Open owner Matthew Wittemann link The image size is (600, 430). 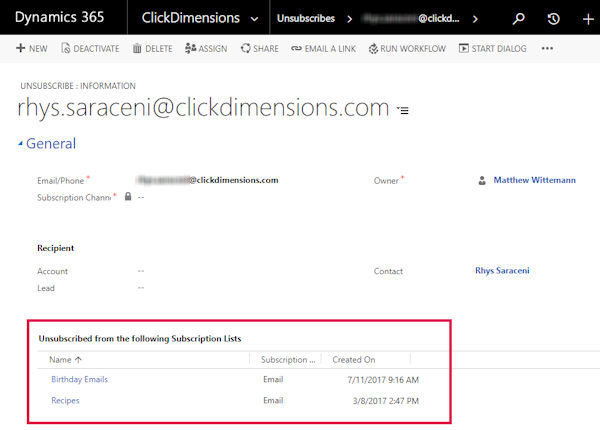click(x=534, y=180)
